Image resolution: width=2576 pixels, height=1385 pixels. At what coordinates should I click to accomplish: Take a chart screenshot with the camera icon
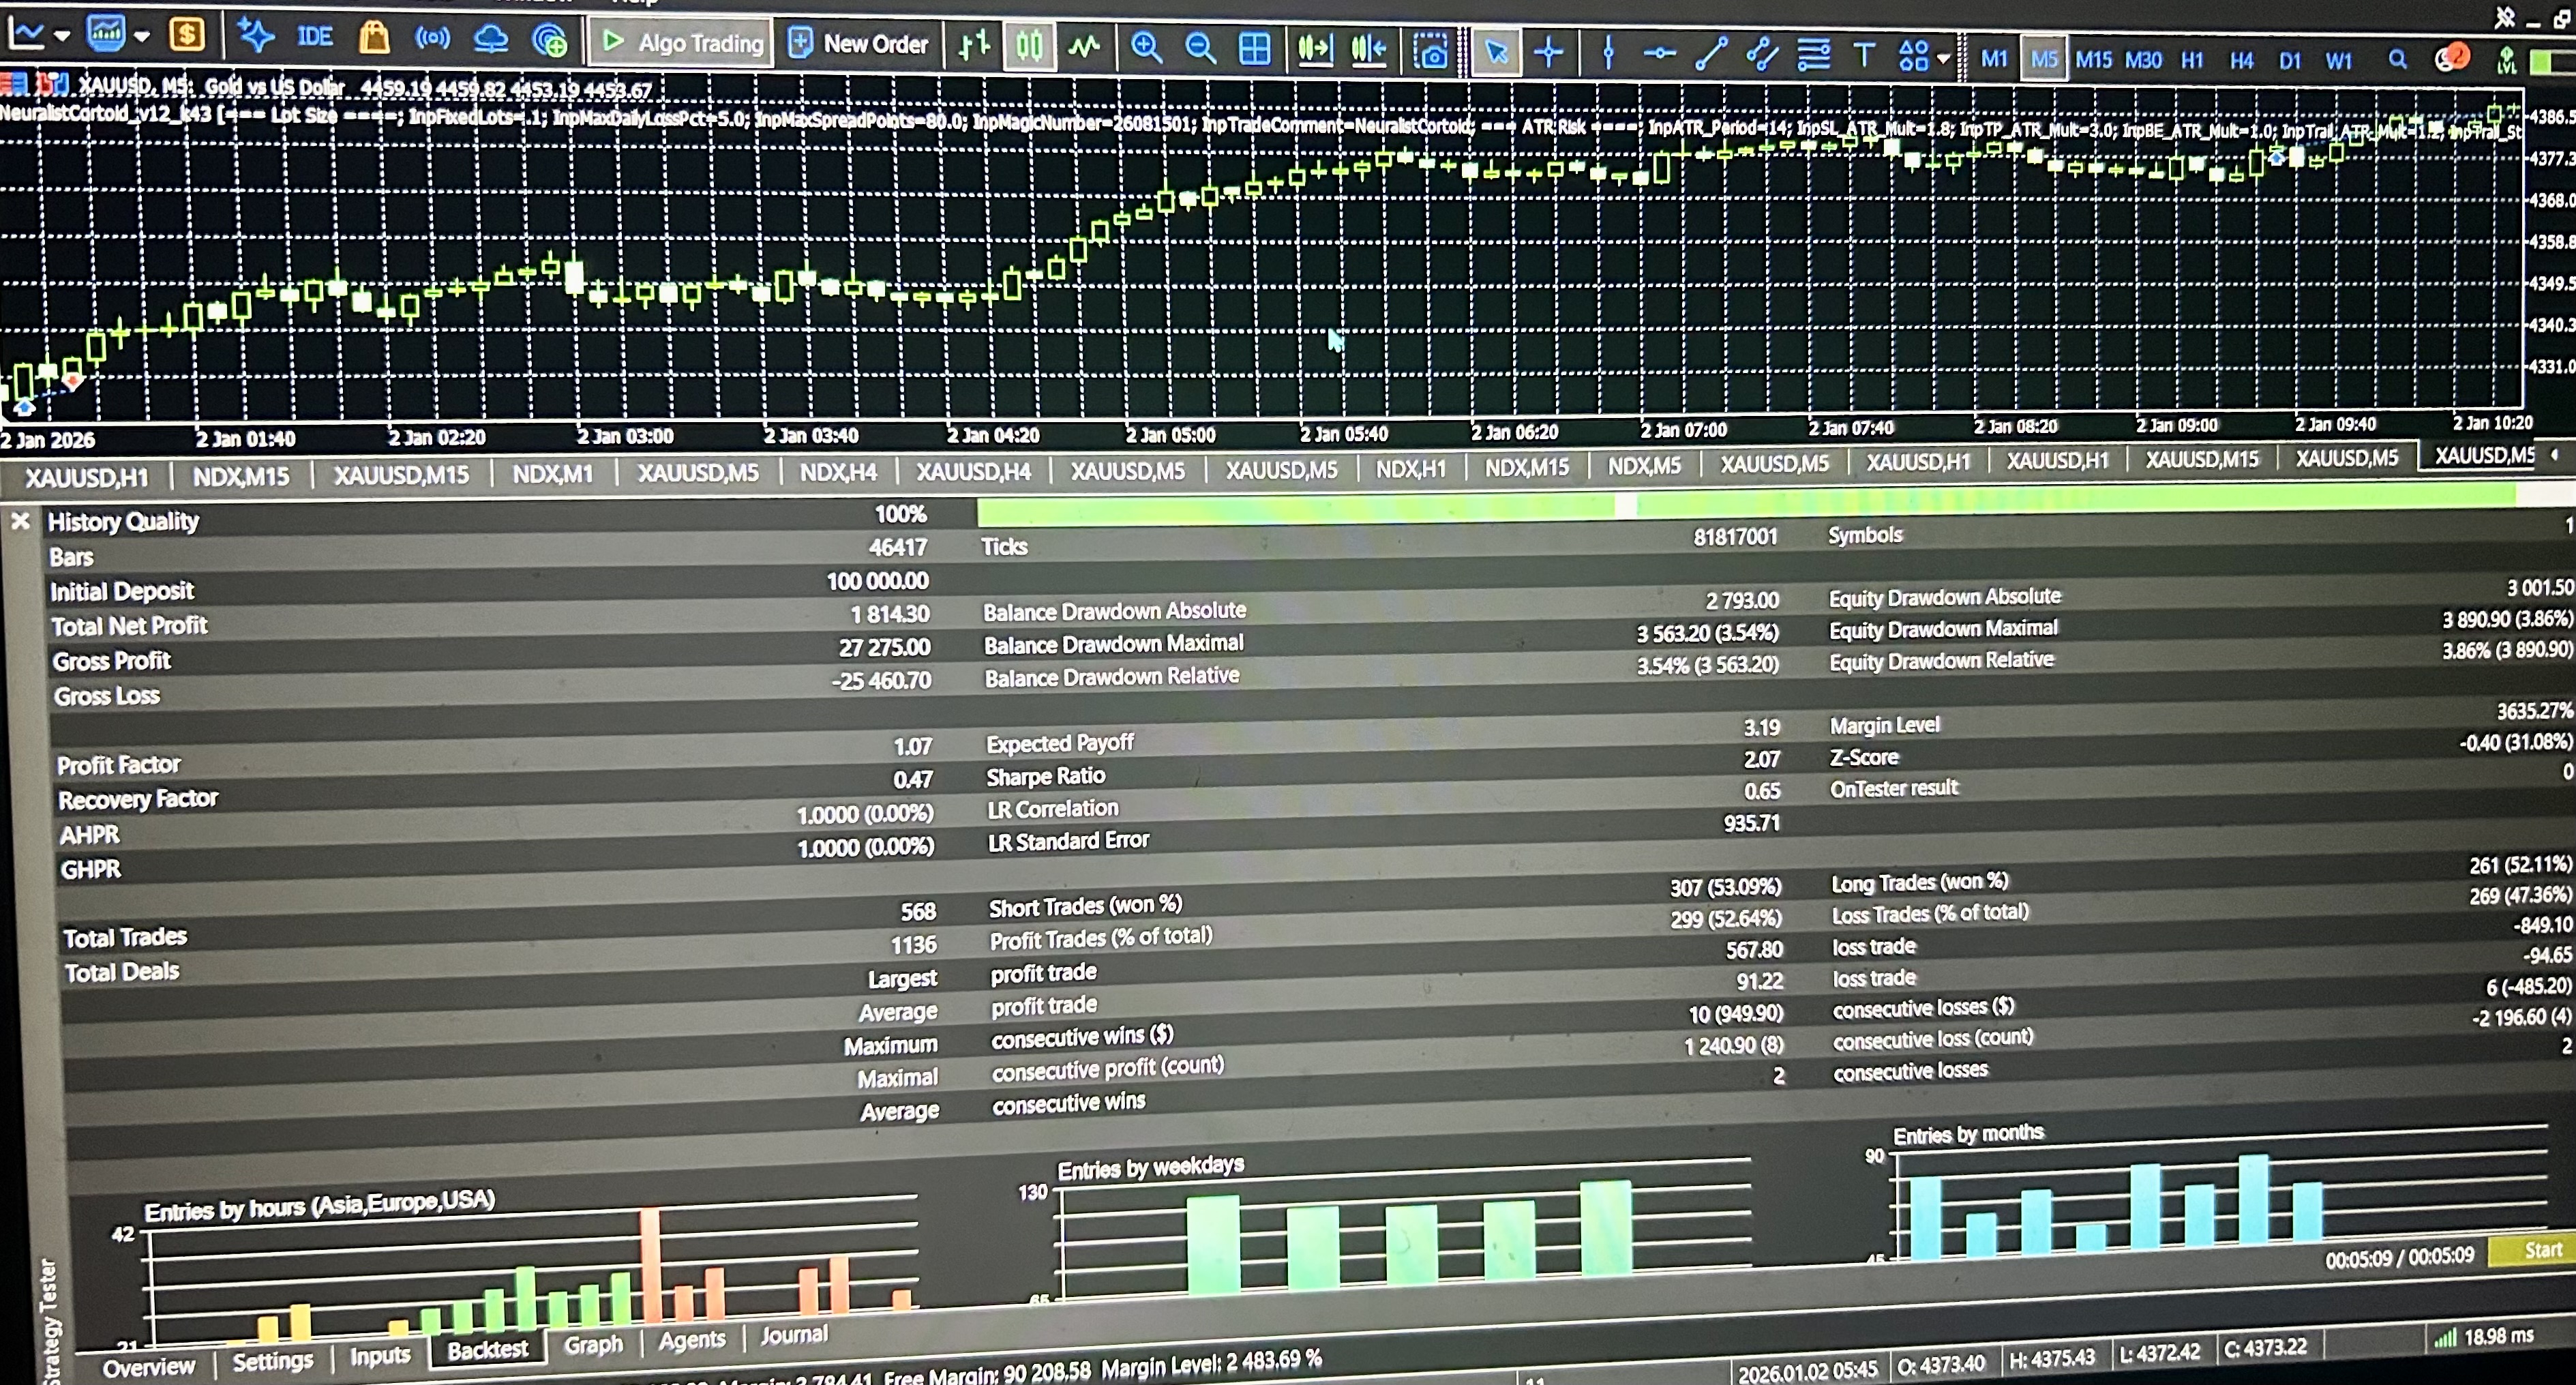click(x=1430, y=51)
